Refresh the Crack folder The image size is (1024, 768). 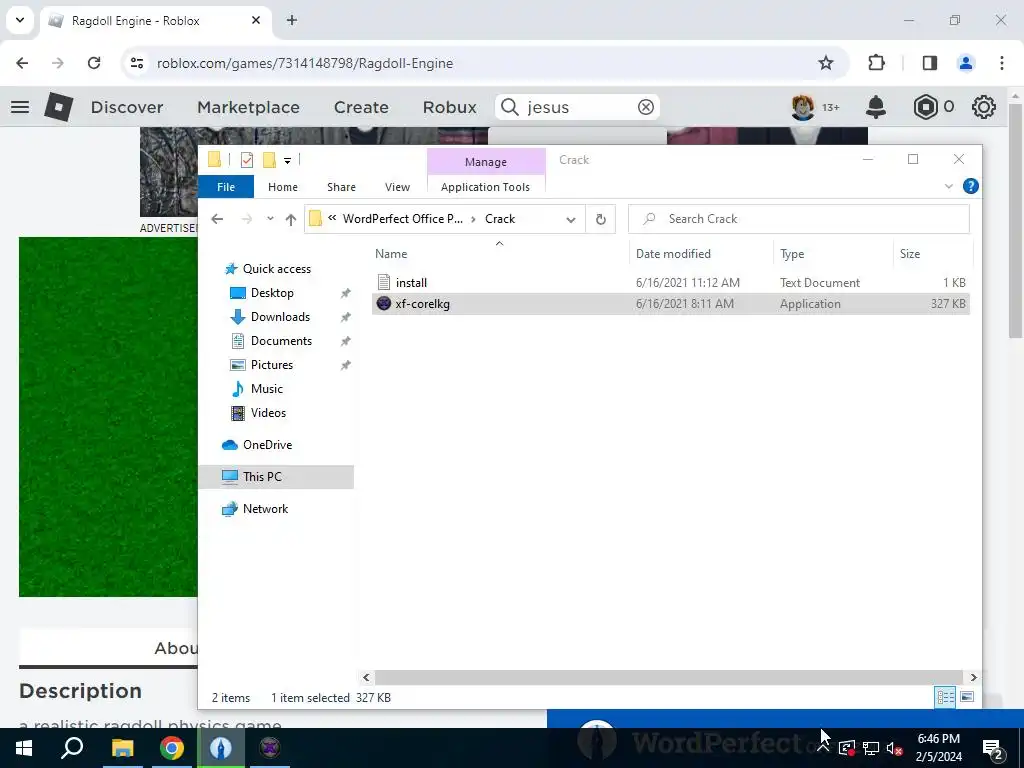[x=601, y=219]
